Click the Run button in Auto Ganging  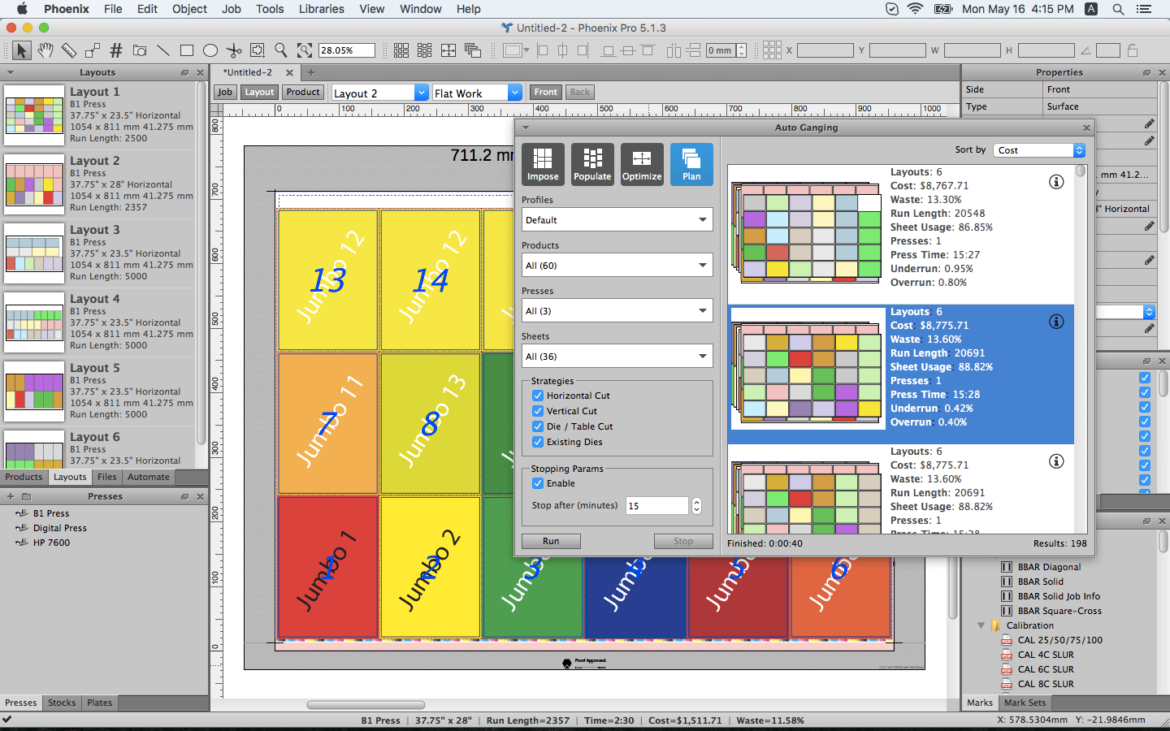(551, 542)
